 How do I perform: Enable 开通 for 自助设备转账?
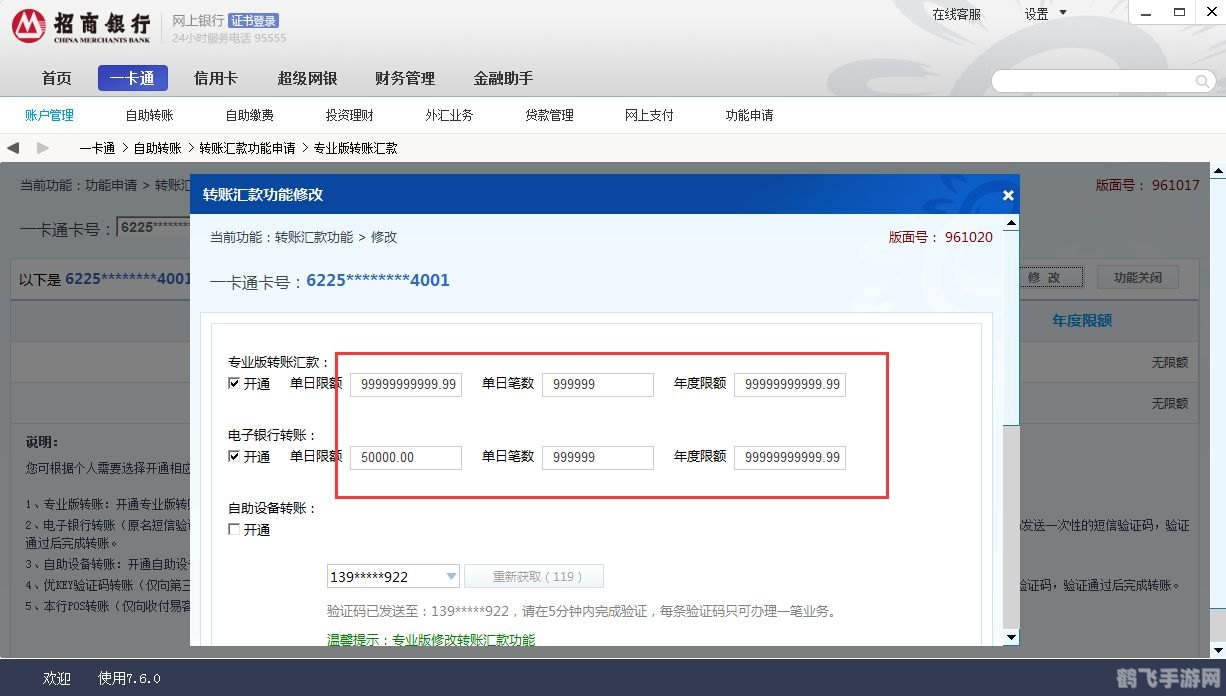coord(233,530)
